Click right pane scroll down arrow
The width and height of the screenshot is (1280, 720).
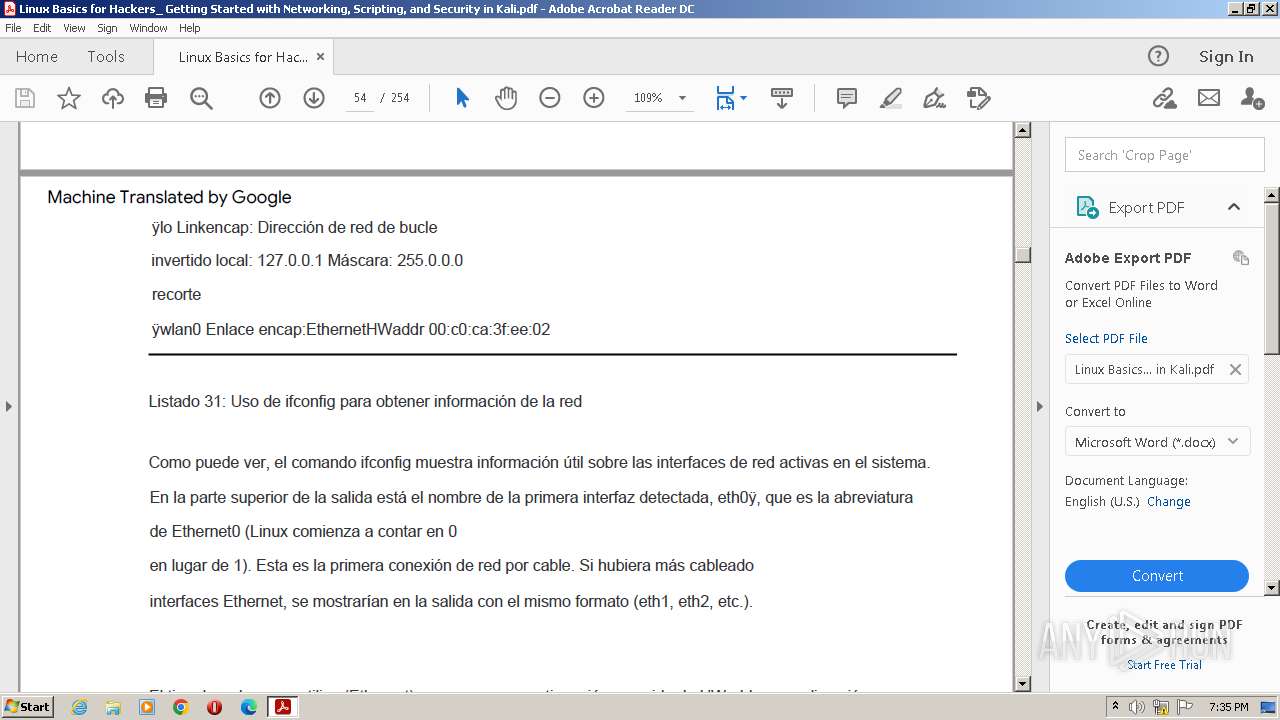click(1272, 588)
